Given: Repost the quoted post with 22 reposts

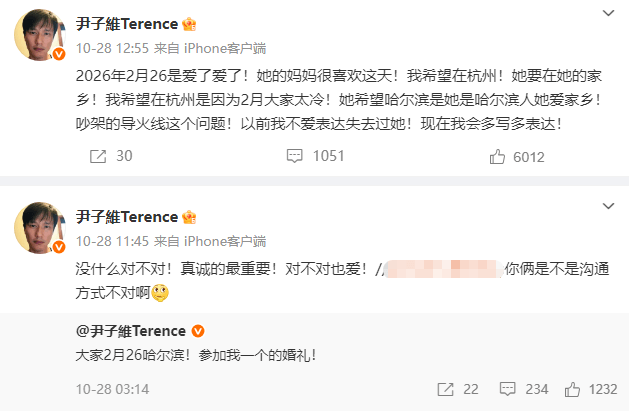Looking at the screenshot, I should point(445,389).
